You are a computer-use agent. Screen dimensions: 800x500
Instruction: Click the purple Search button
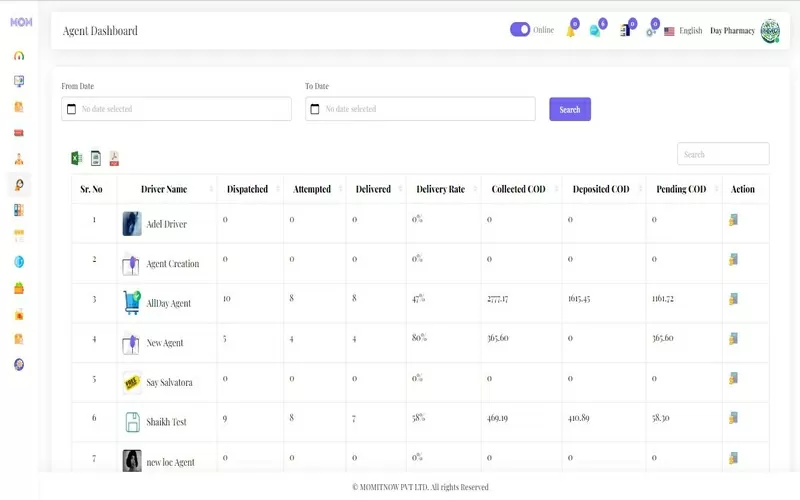click(x=570, y=109)
